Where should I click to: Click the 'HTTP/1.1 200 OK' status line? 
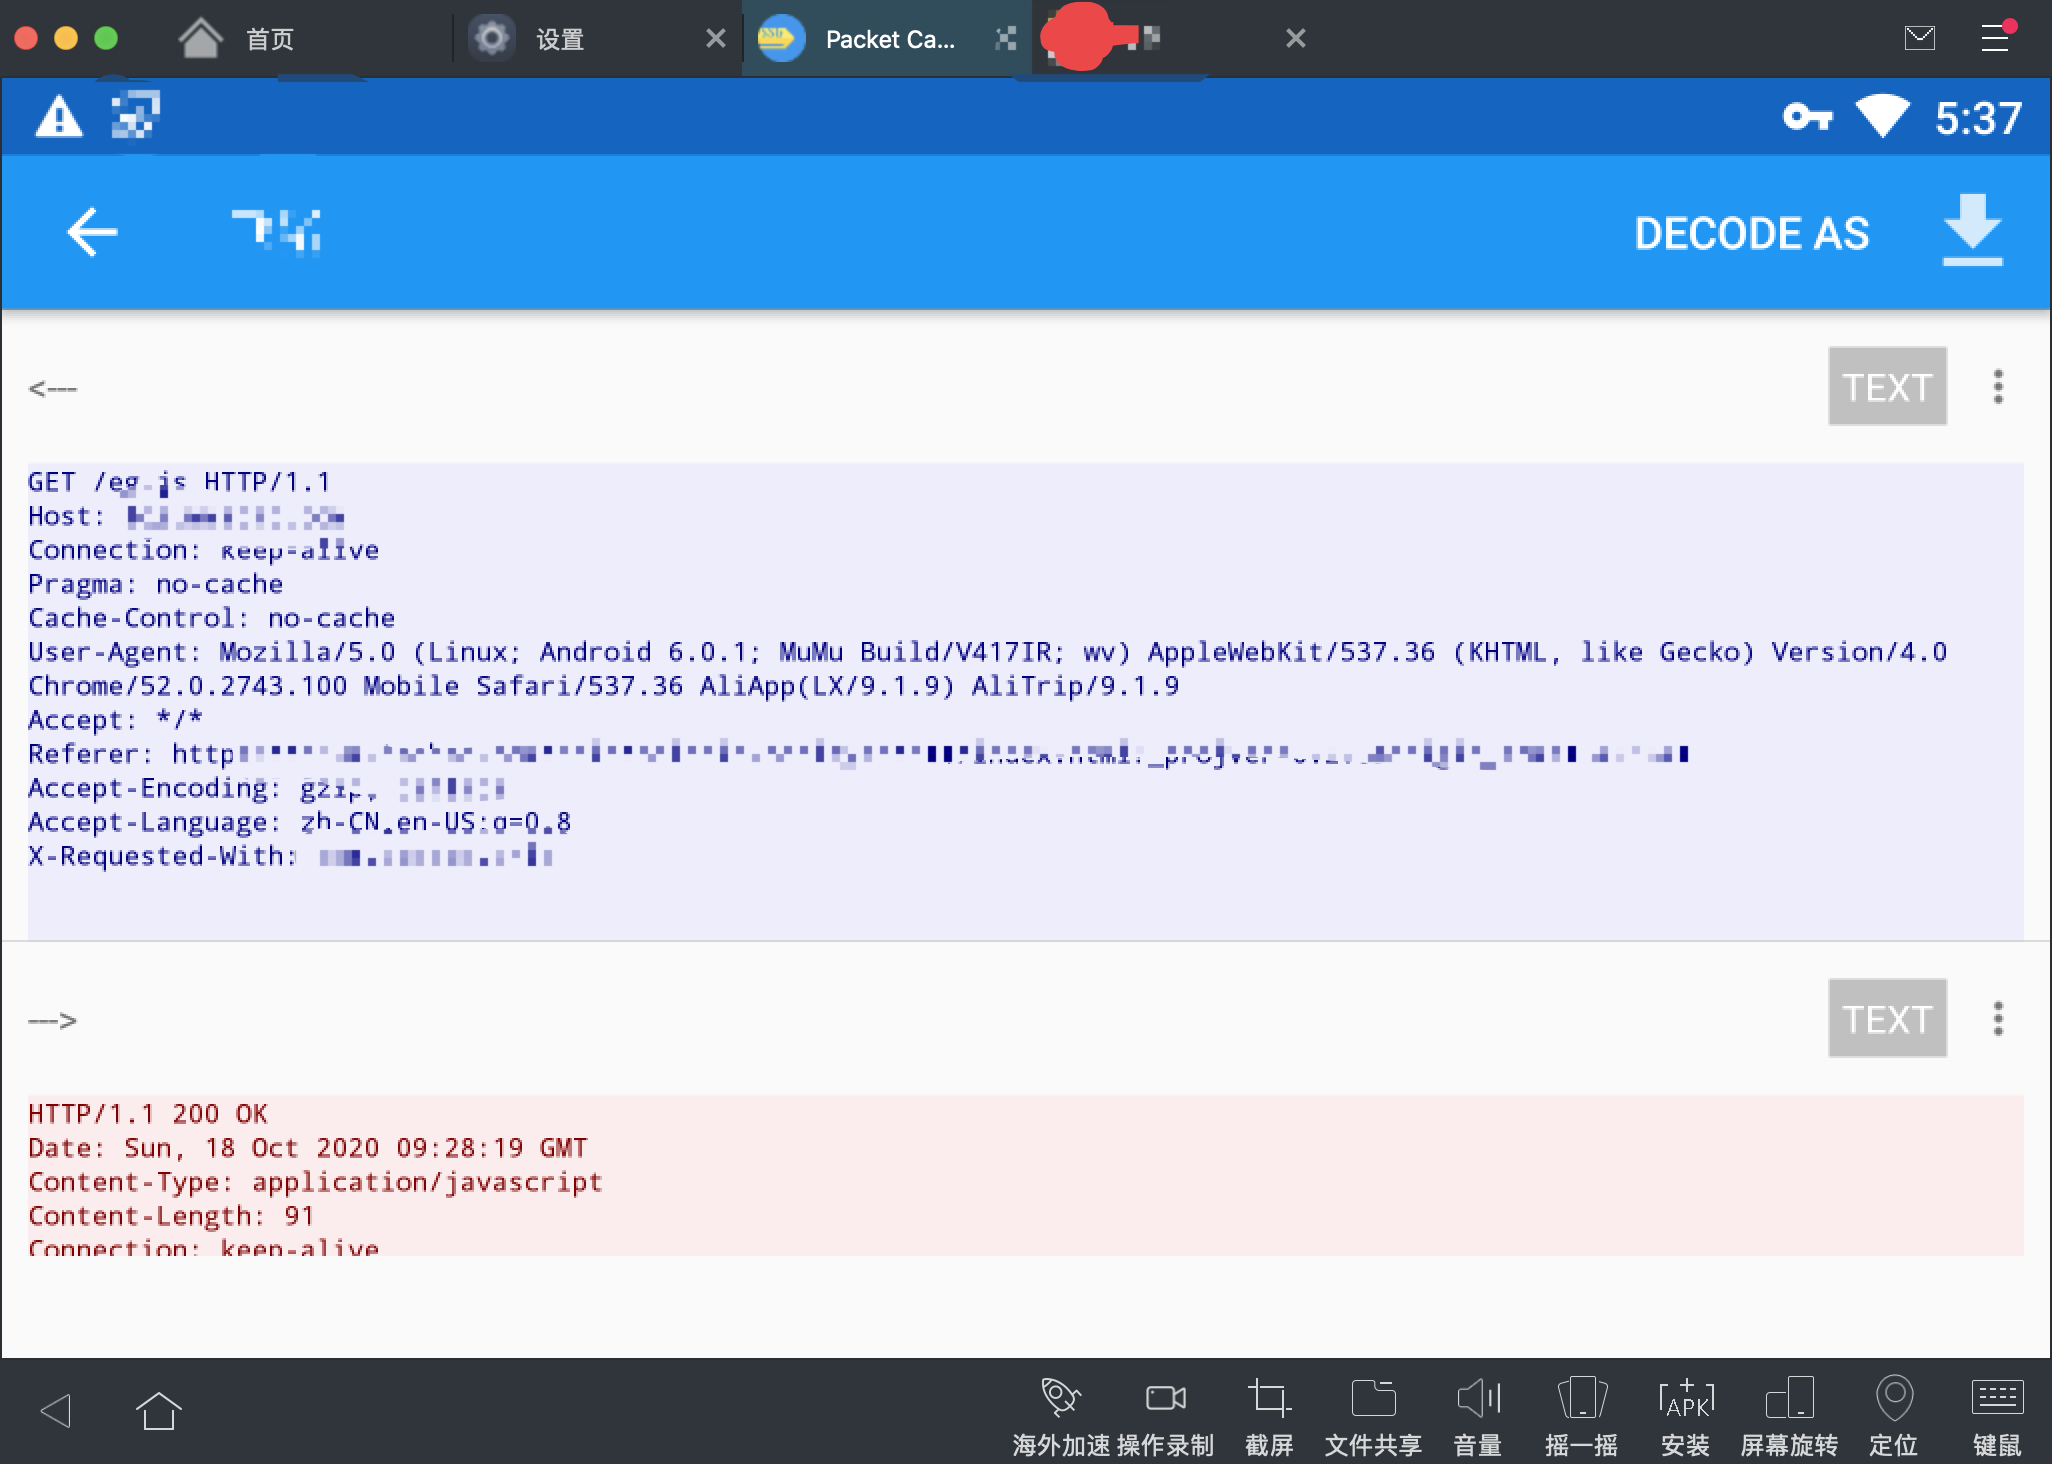click(x=148, y=1114)
